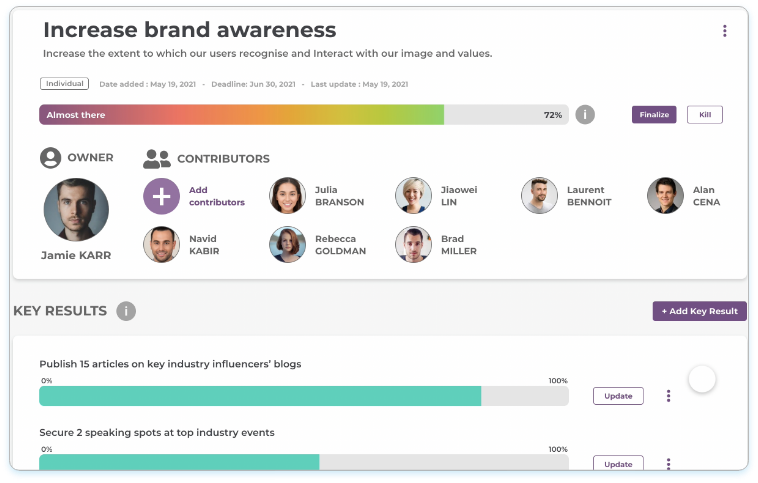Click the purple Add contributors plus icon
The image size is (758, 483).
[x=161, y=195]
